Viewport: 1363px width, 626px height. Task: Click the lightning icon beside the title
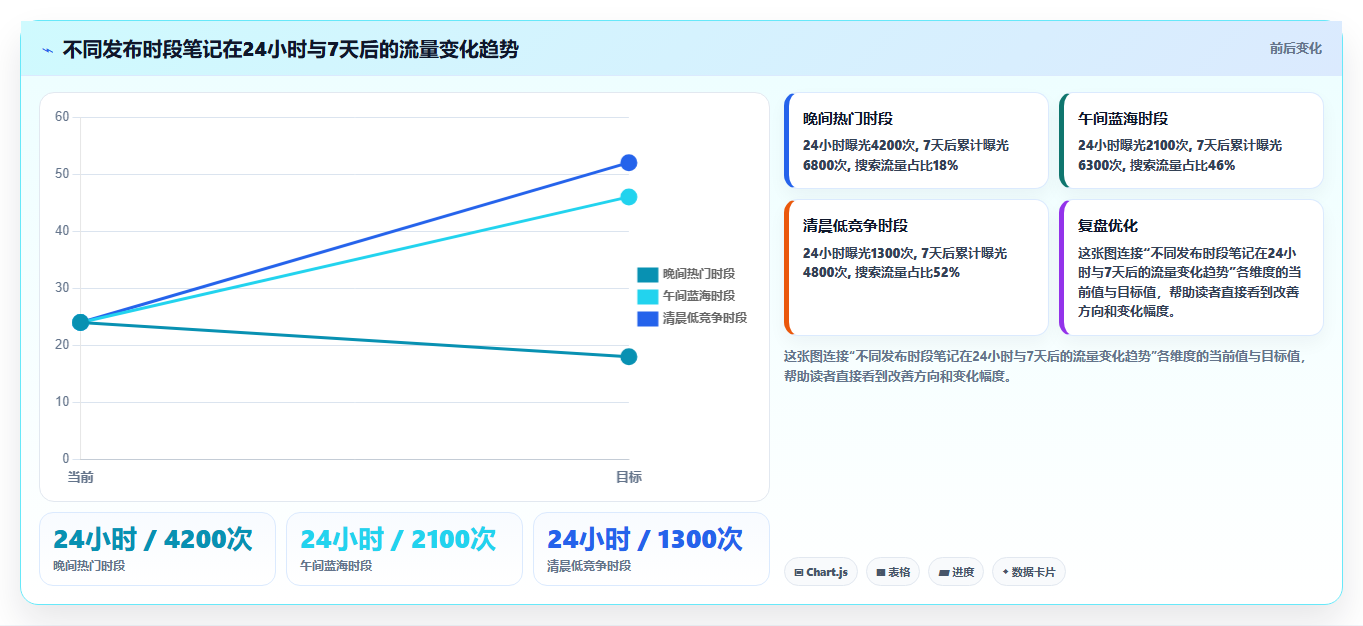click(x=47, y=50)
